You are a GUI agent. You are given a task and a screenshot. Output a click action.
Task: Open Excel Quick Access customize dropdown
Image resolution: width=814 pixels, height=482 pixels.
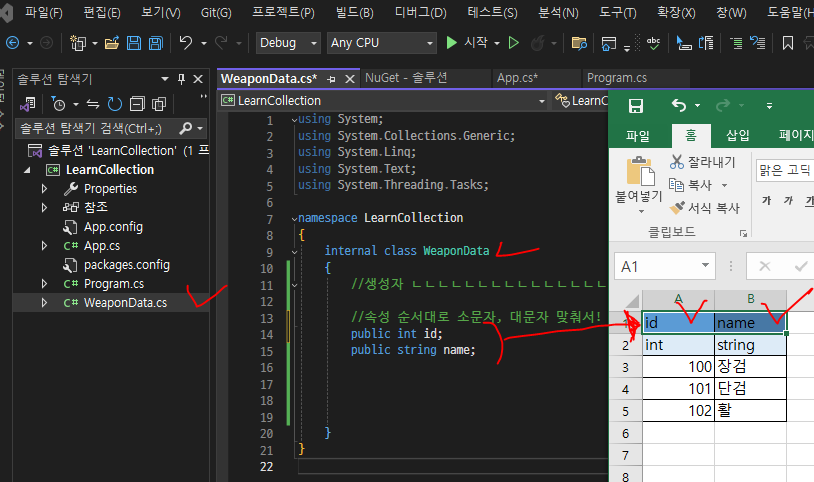tap(769, 106)
